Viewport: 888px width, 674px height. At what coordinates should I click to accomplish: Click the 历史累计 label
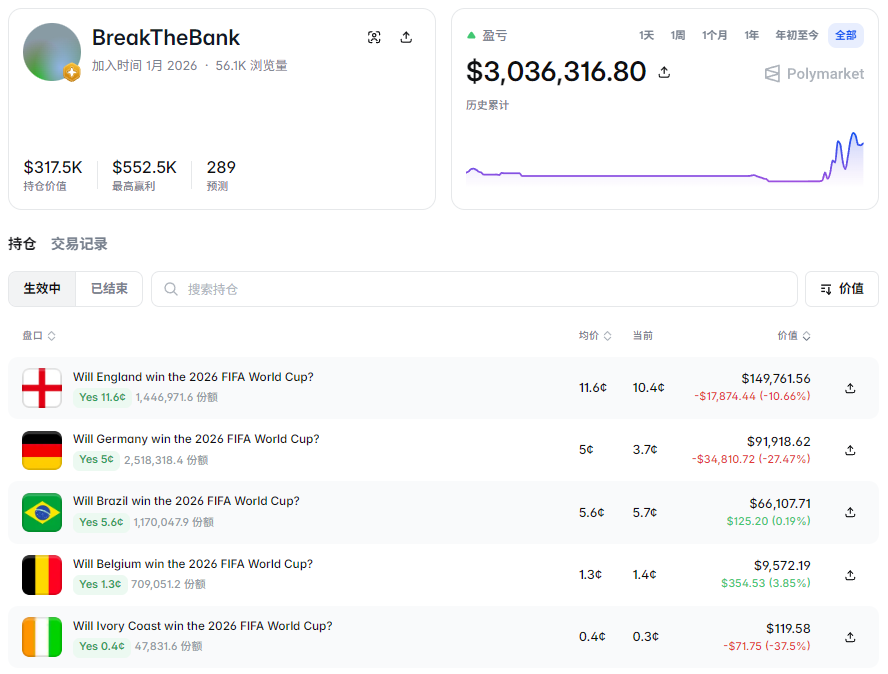coord(487,105)
